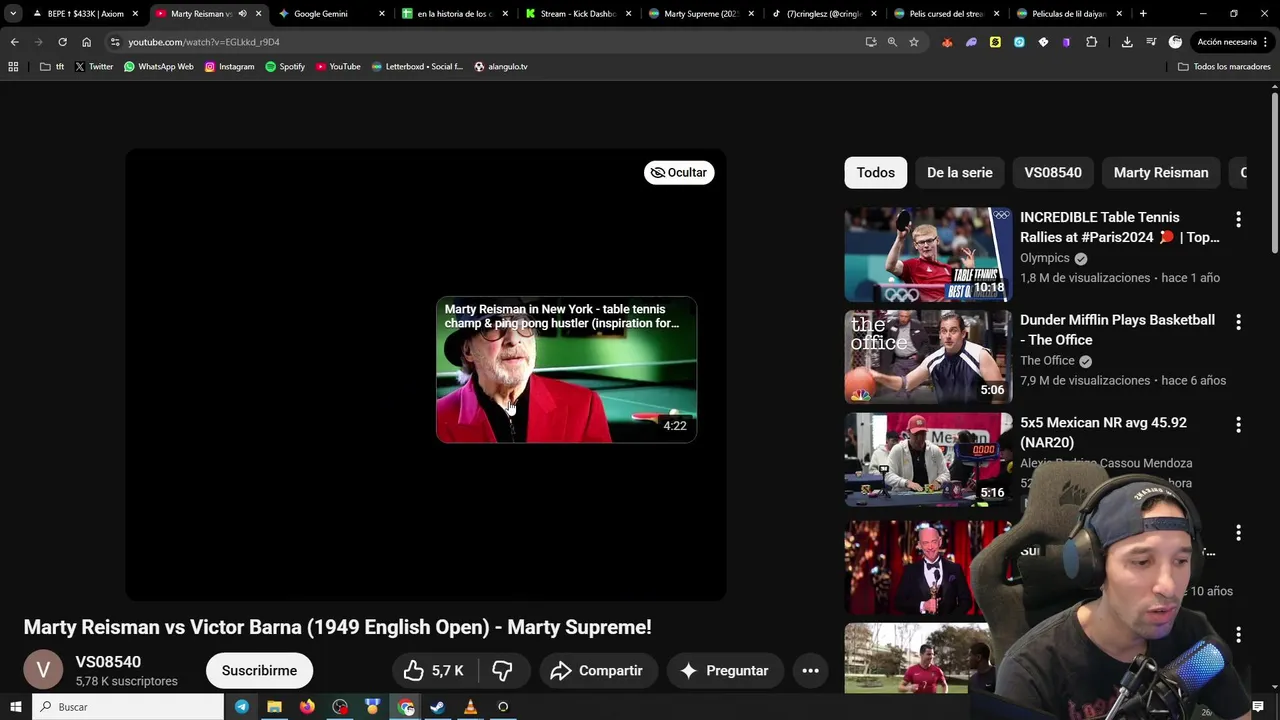Image resolution: width=1280 pixels, height=720 pixels.
Task: Open Chrome downloads icon
Action: click(1127, 42)
